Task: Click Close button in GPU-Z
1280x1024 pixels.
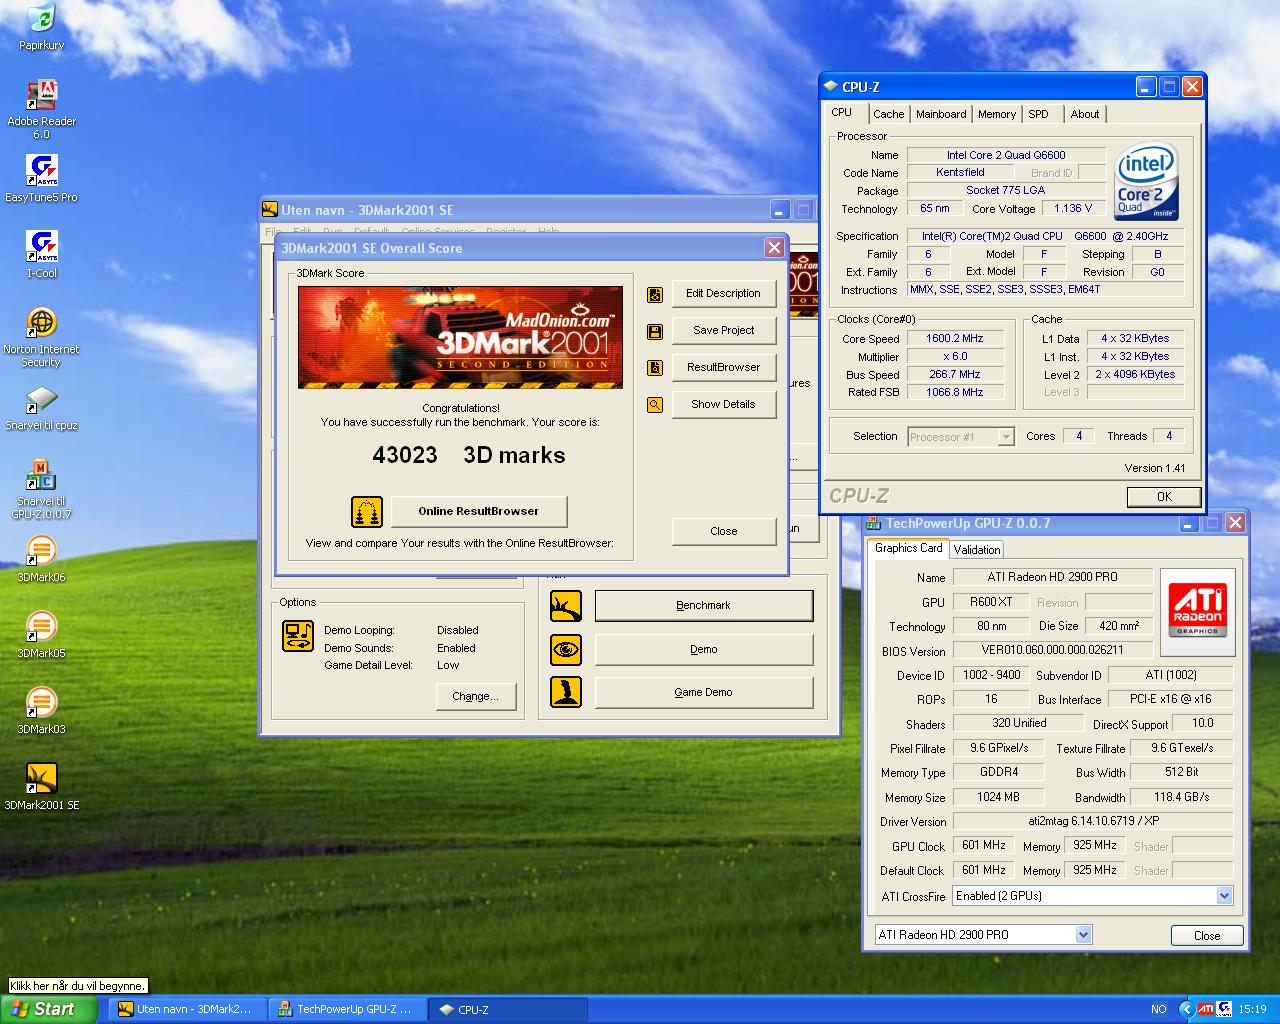Action: click(x=1207, y=936)
